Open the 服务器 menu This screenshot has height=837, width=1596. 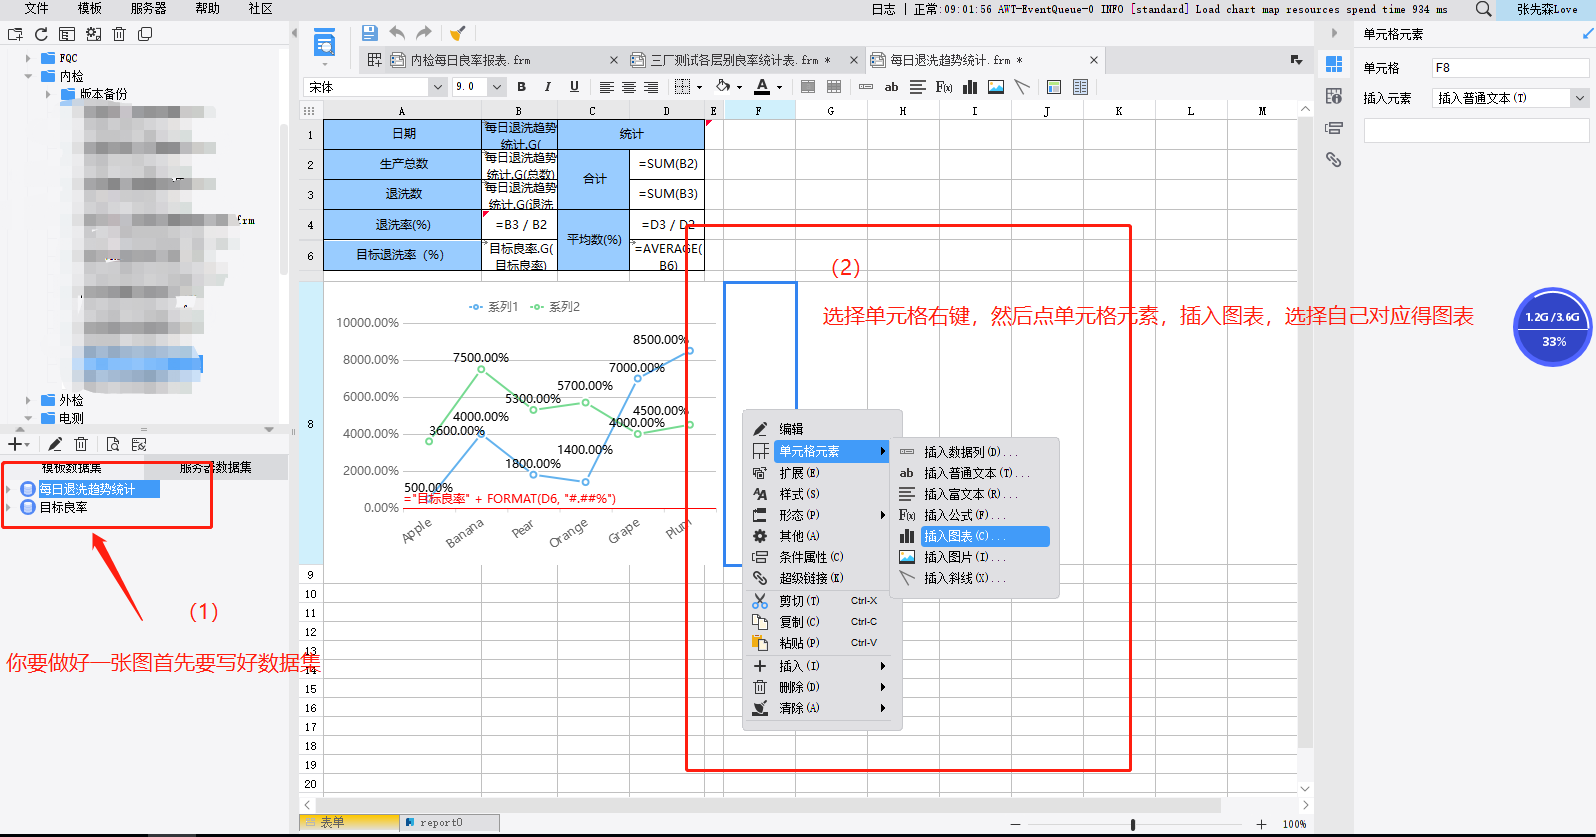[x=148, y=8]
